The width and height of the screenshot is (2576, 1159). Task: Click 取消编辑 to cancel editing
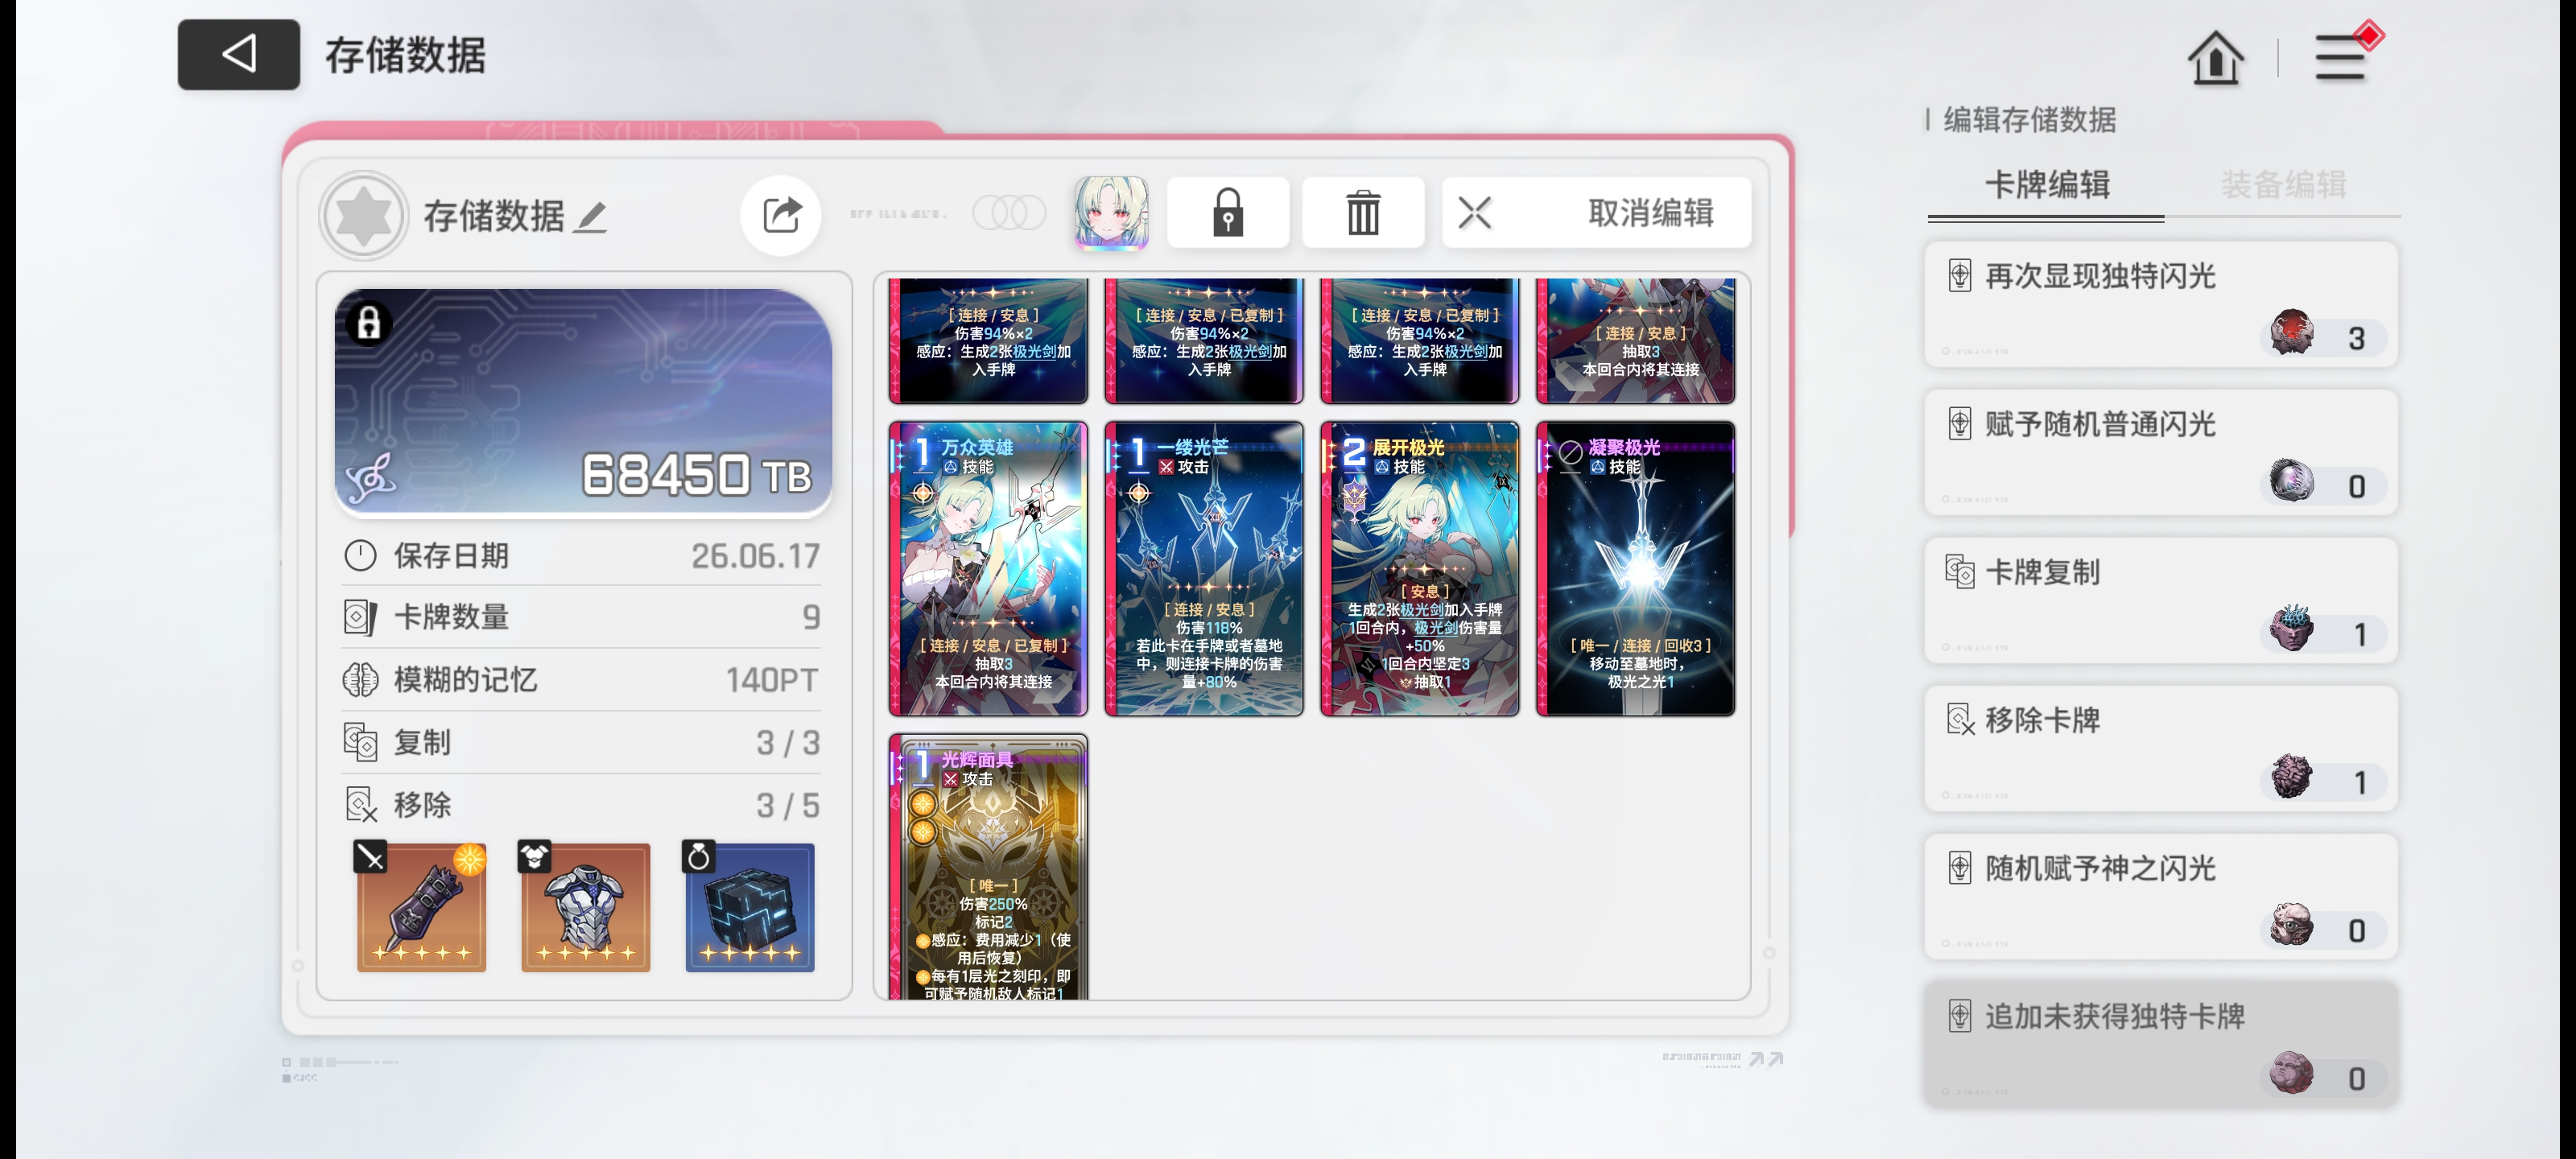(x=1596, y=212)
